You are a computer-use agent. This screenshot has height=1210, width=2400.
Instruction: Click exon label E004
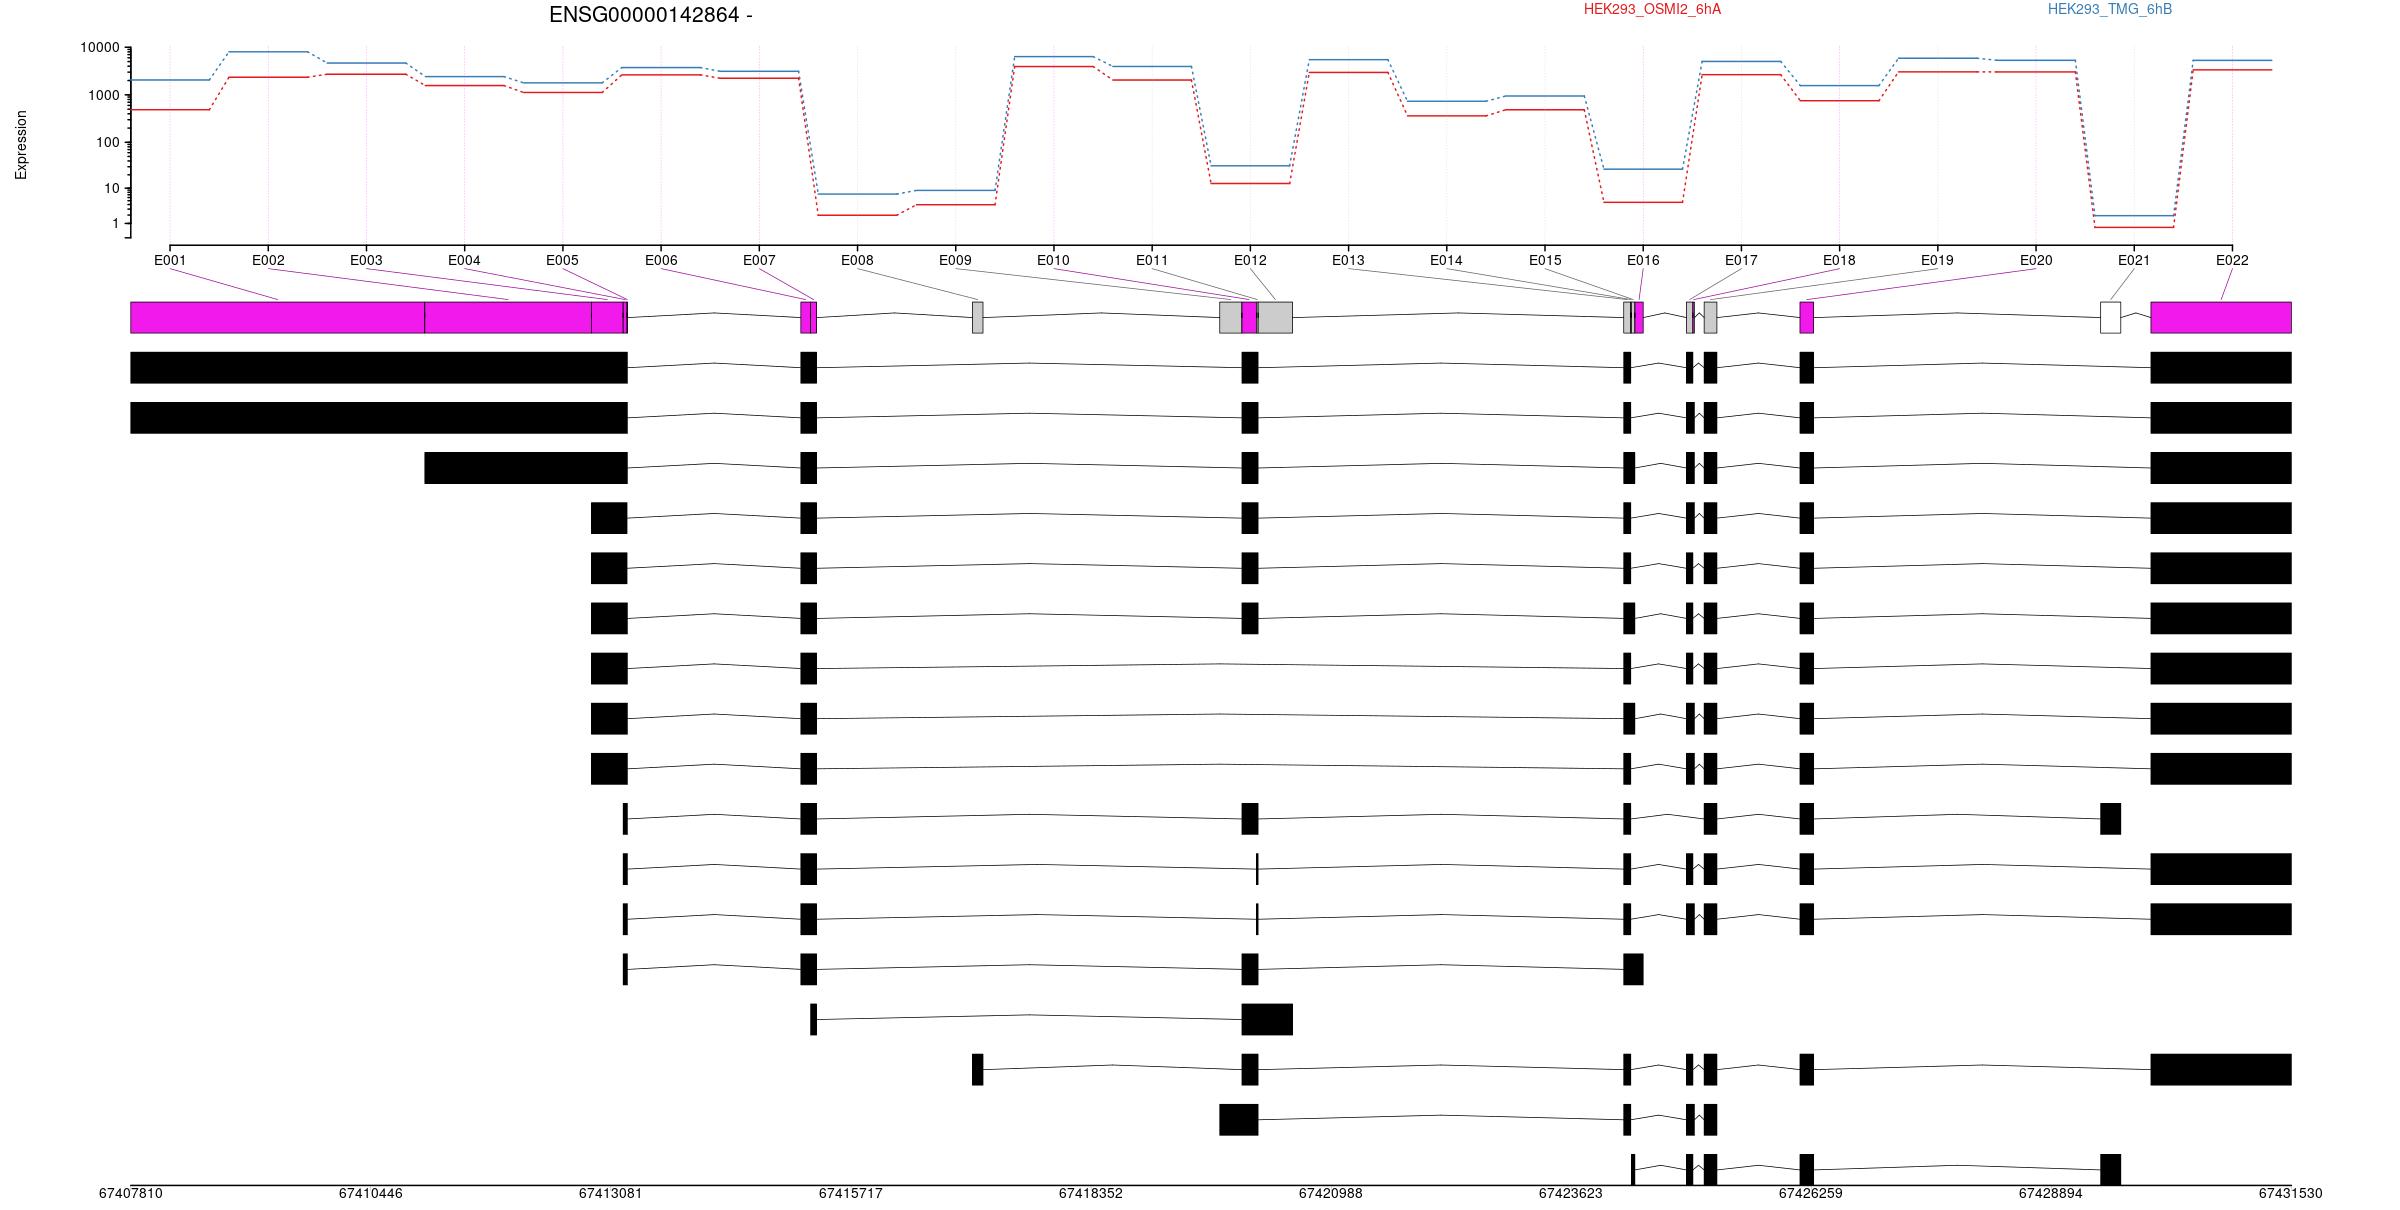click(464, 260)
